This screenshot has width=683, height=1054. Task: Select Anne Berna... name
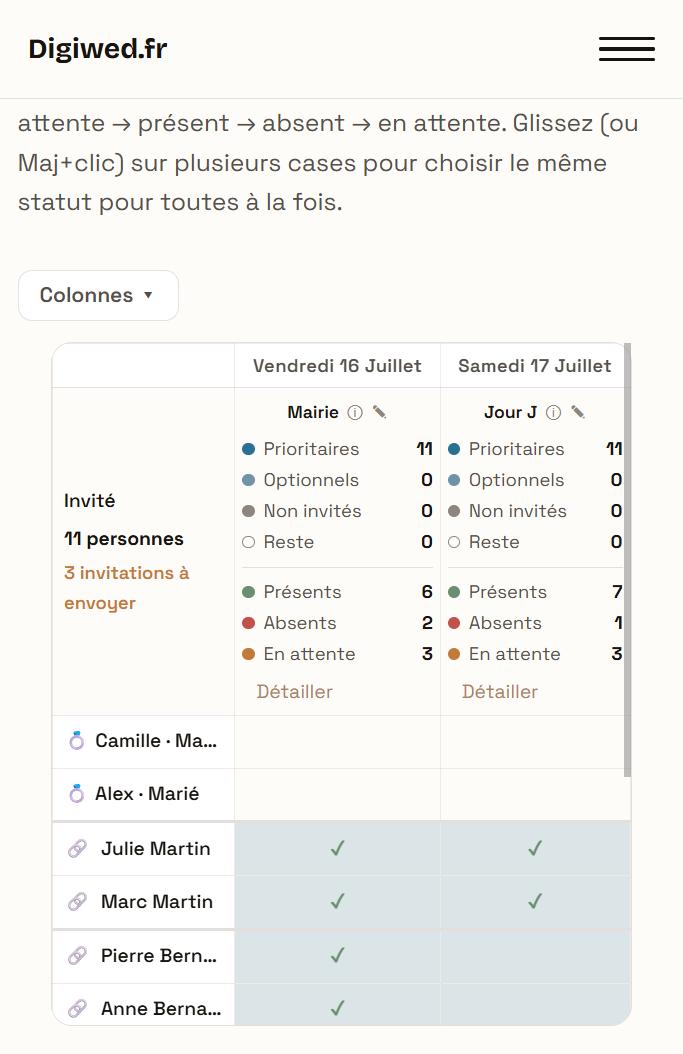[x=161, y=1008]
